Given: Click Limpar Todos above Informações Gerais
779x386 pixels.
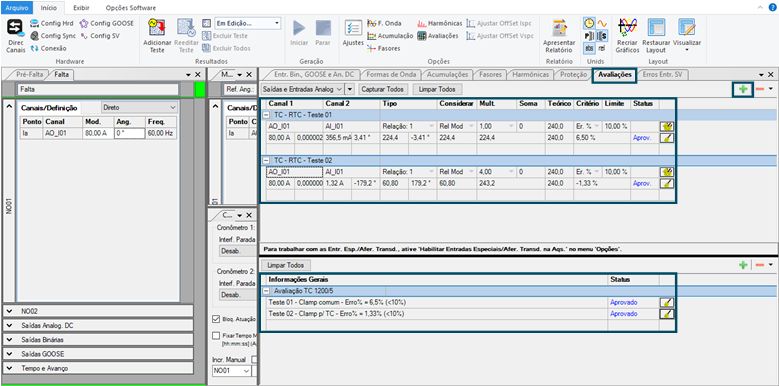Looking at the screenshot, I should [286, 265].
